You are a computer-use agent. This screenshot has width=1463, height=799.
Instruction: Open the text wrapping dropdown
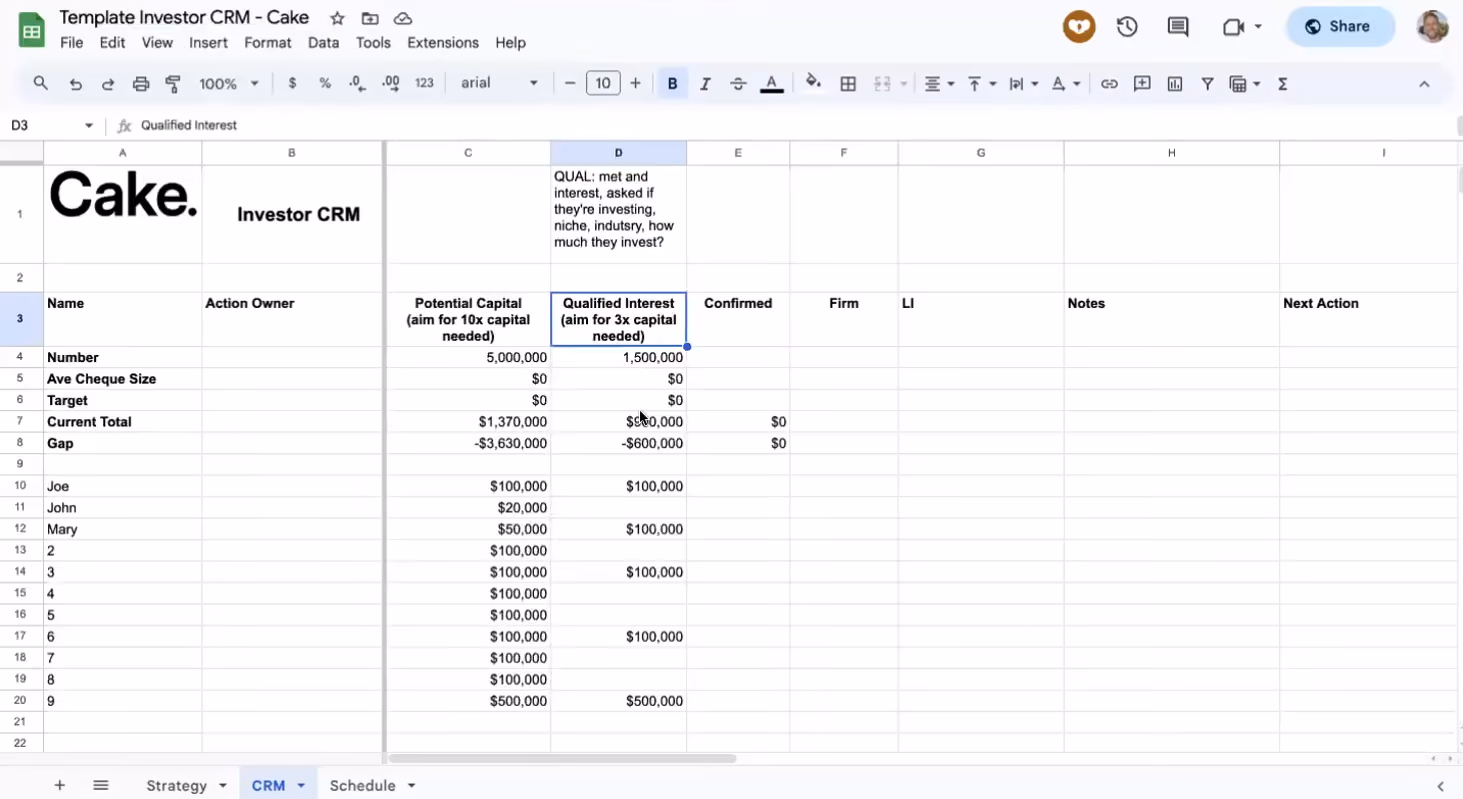pyautogui.click(x=1023, y=84)
